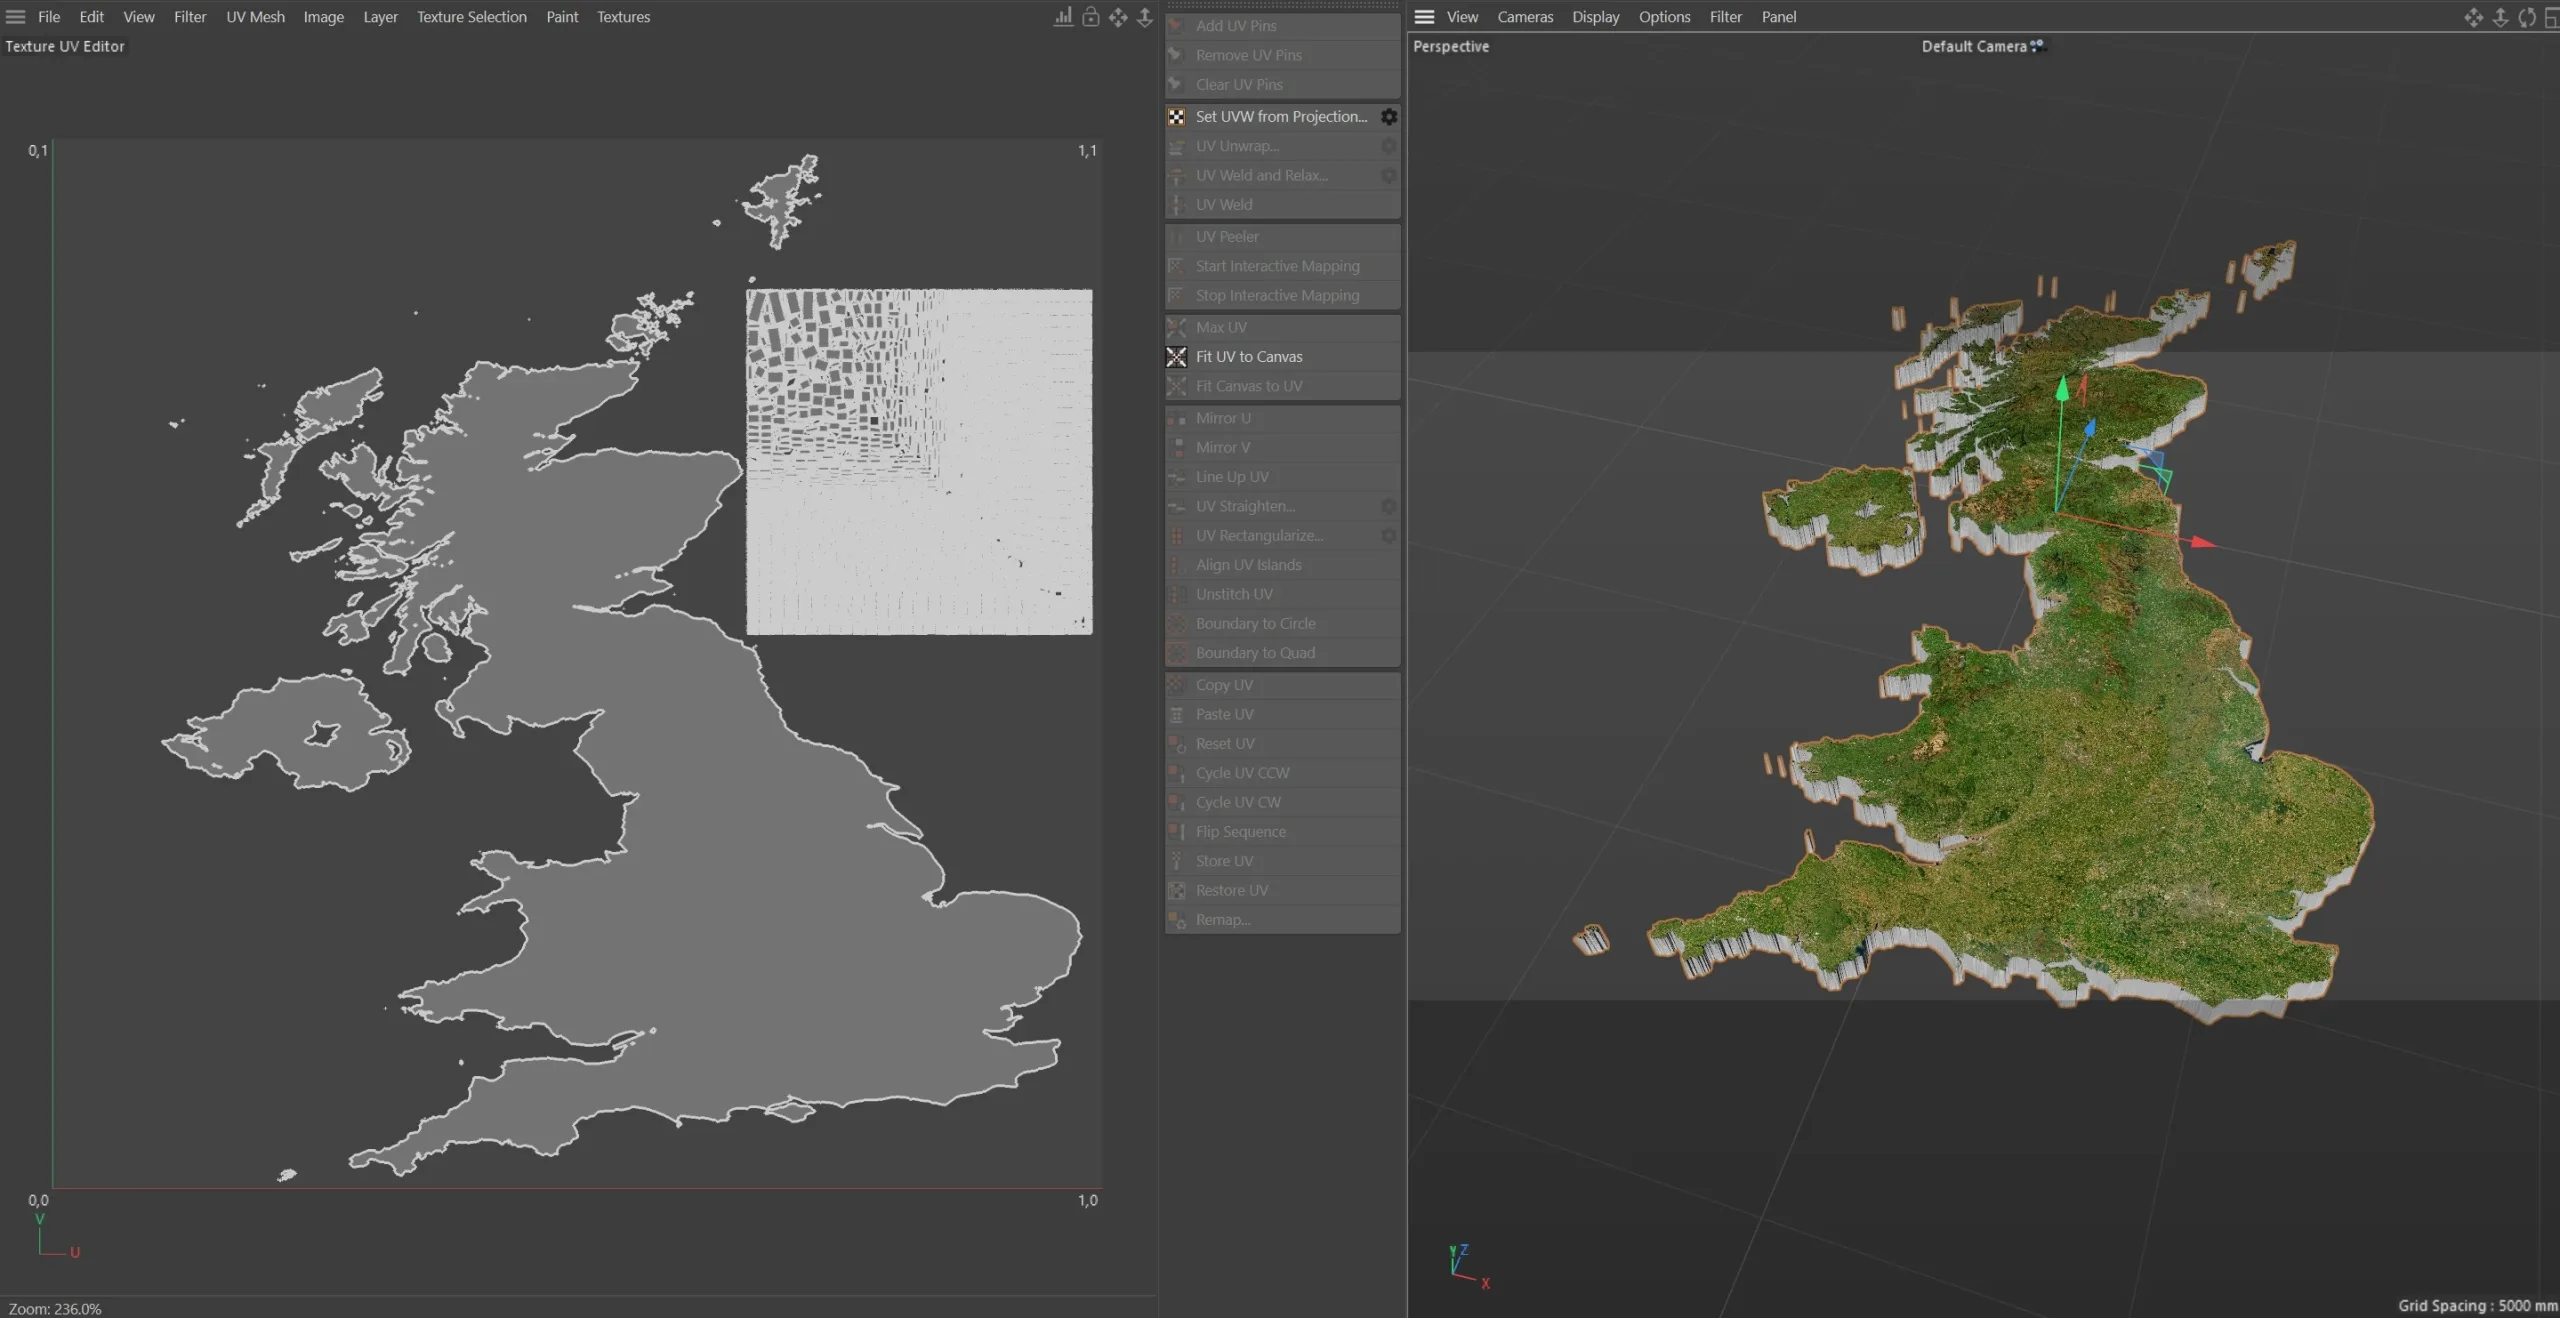Open the settings gear next to Set UVW from Projection
Viewport: 2560px width, 1318px height.
tap(1388, 116)
